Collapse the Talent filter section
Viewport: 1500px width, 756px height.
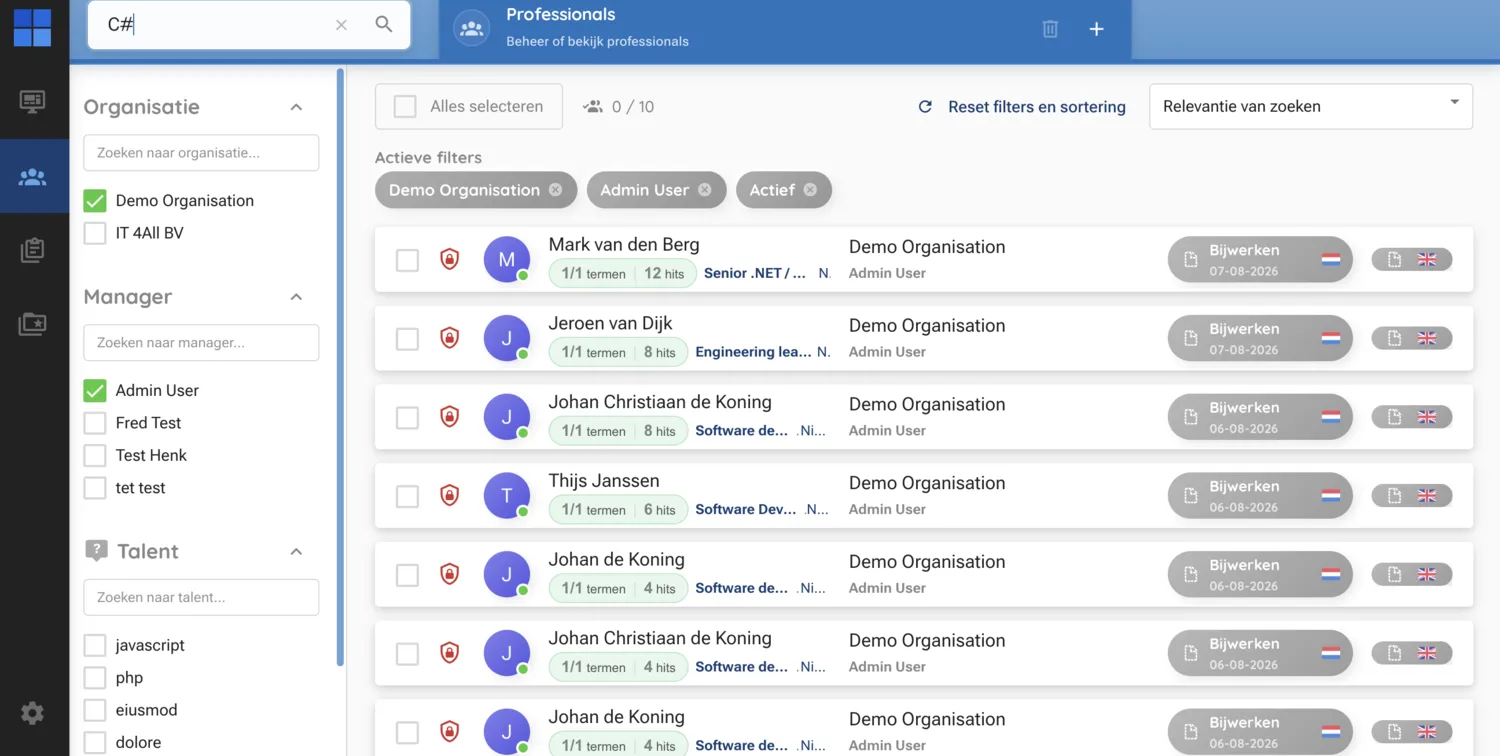coord(296,551)
